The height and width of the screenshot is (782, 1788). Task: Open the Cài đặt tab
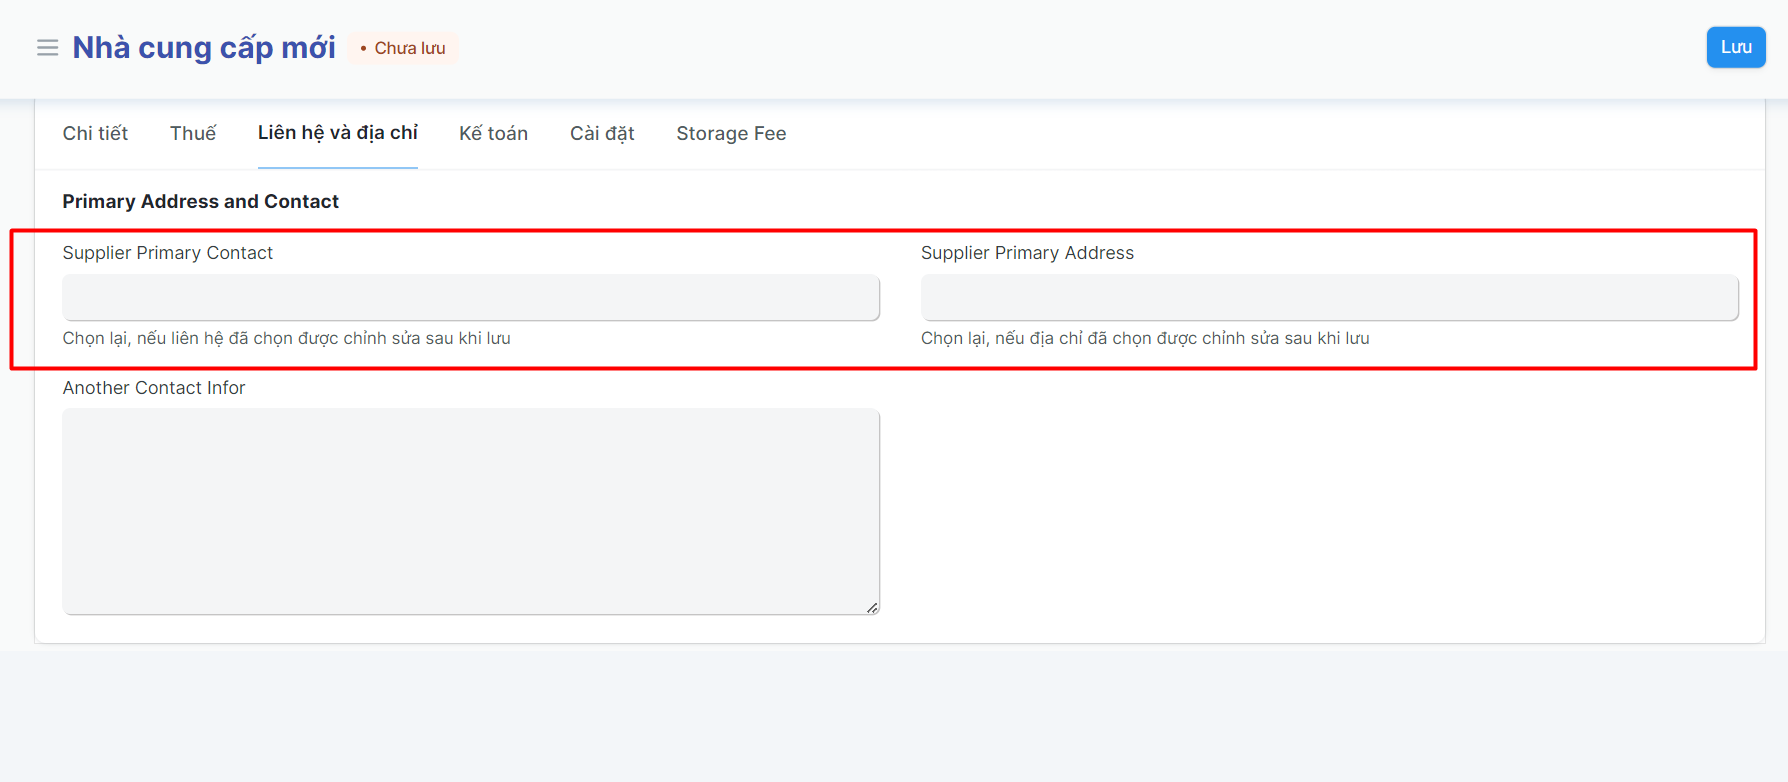[602, 133]
